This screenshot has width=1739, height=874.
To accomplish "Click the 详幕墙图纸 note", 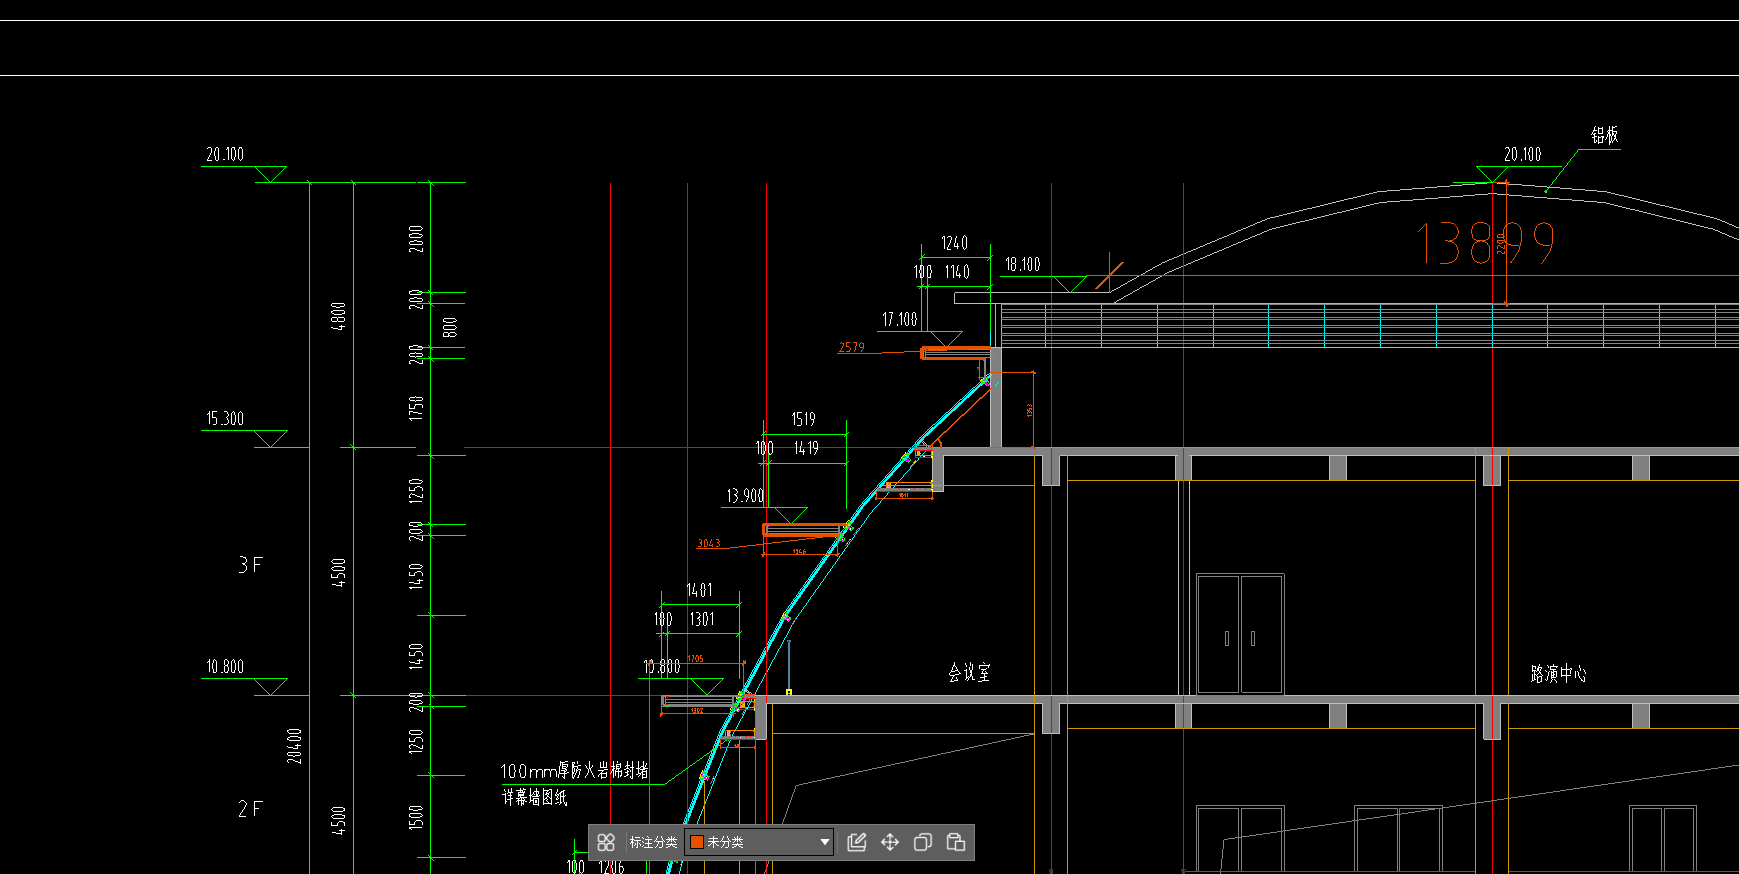I will pyautogui.click(x=534, y=797).
